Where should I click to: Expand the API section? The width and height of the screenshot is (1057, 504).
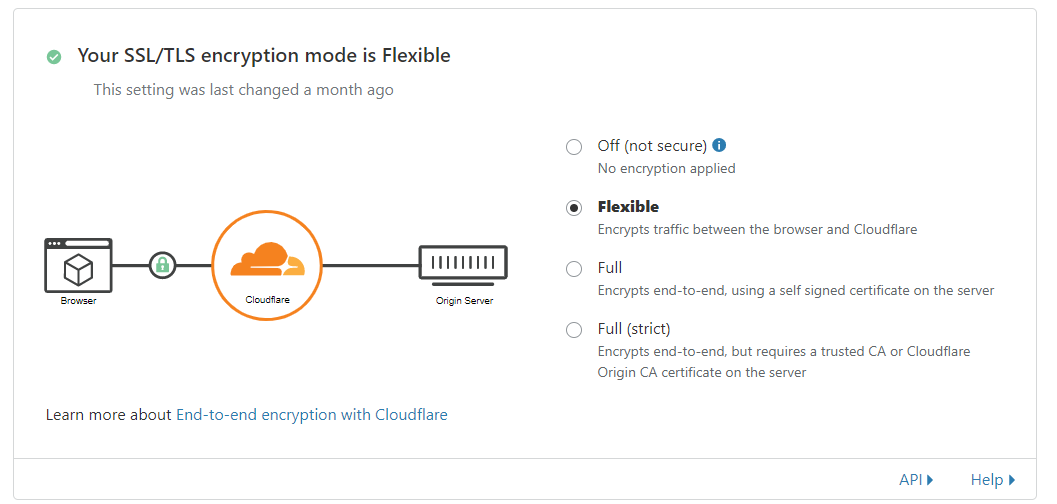(916, 480)
